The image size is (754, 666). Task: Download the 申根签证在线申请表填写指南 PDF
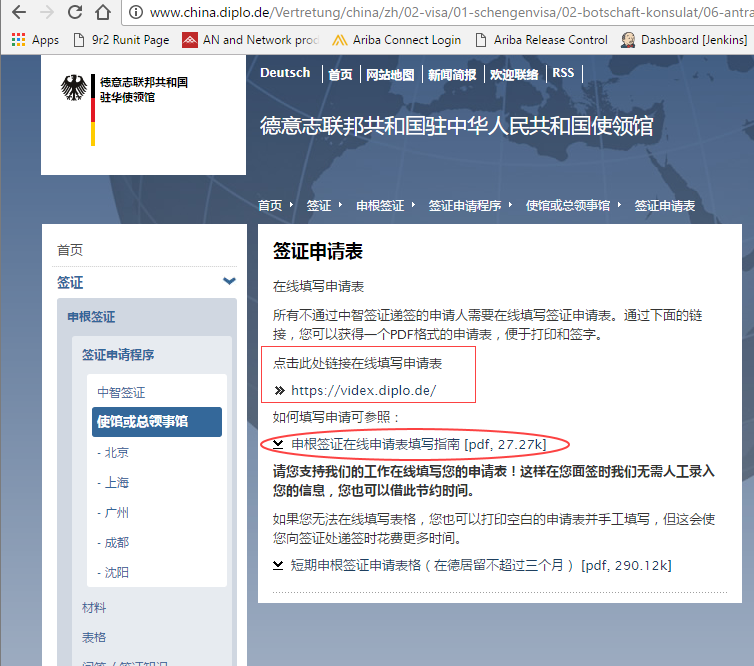coord(418,443)
